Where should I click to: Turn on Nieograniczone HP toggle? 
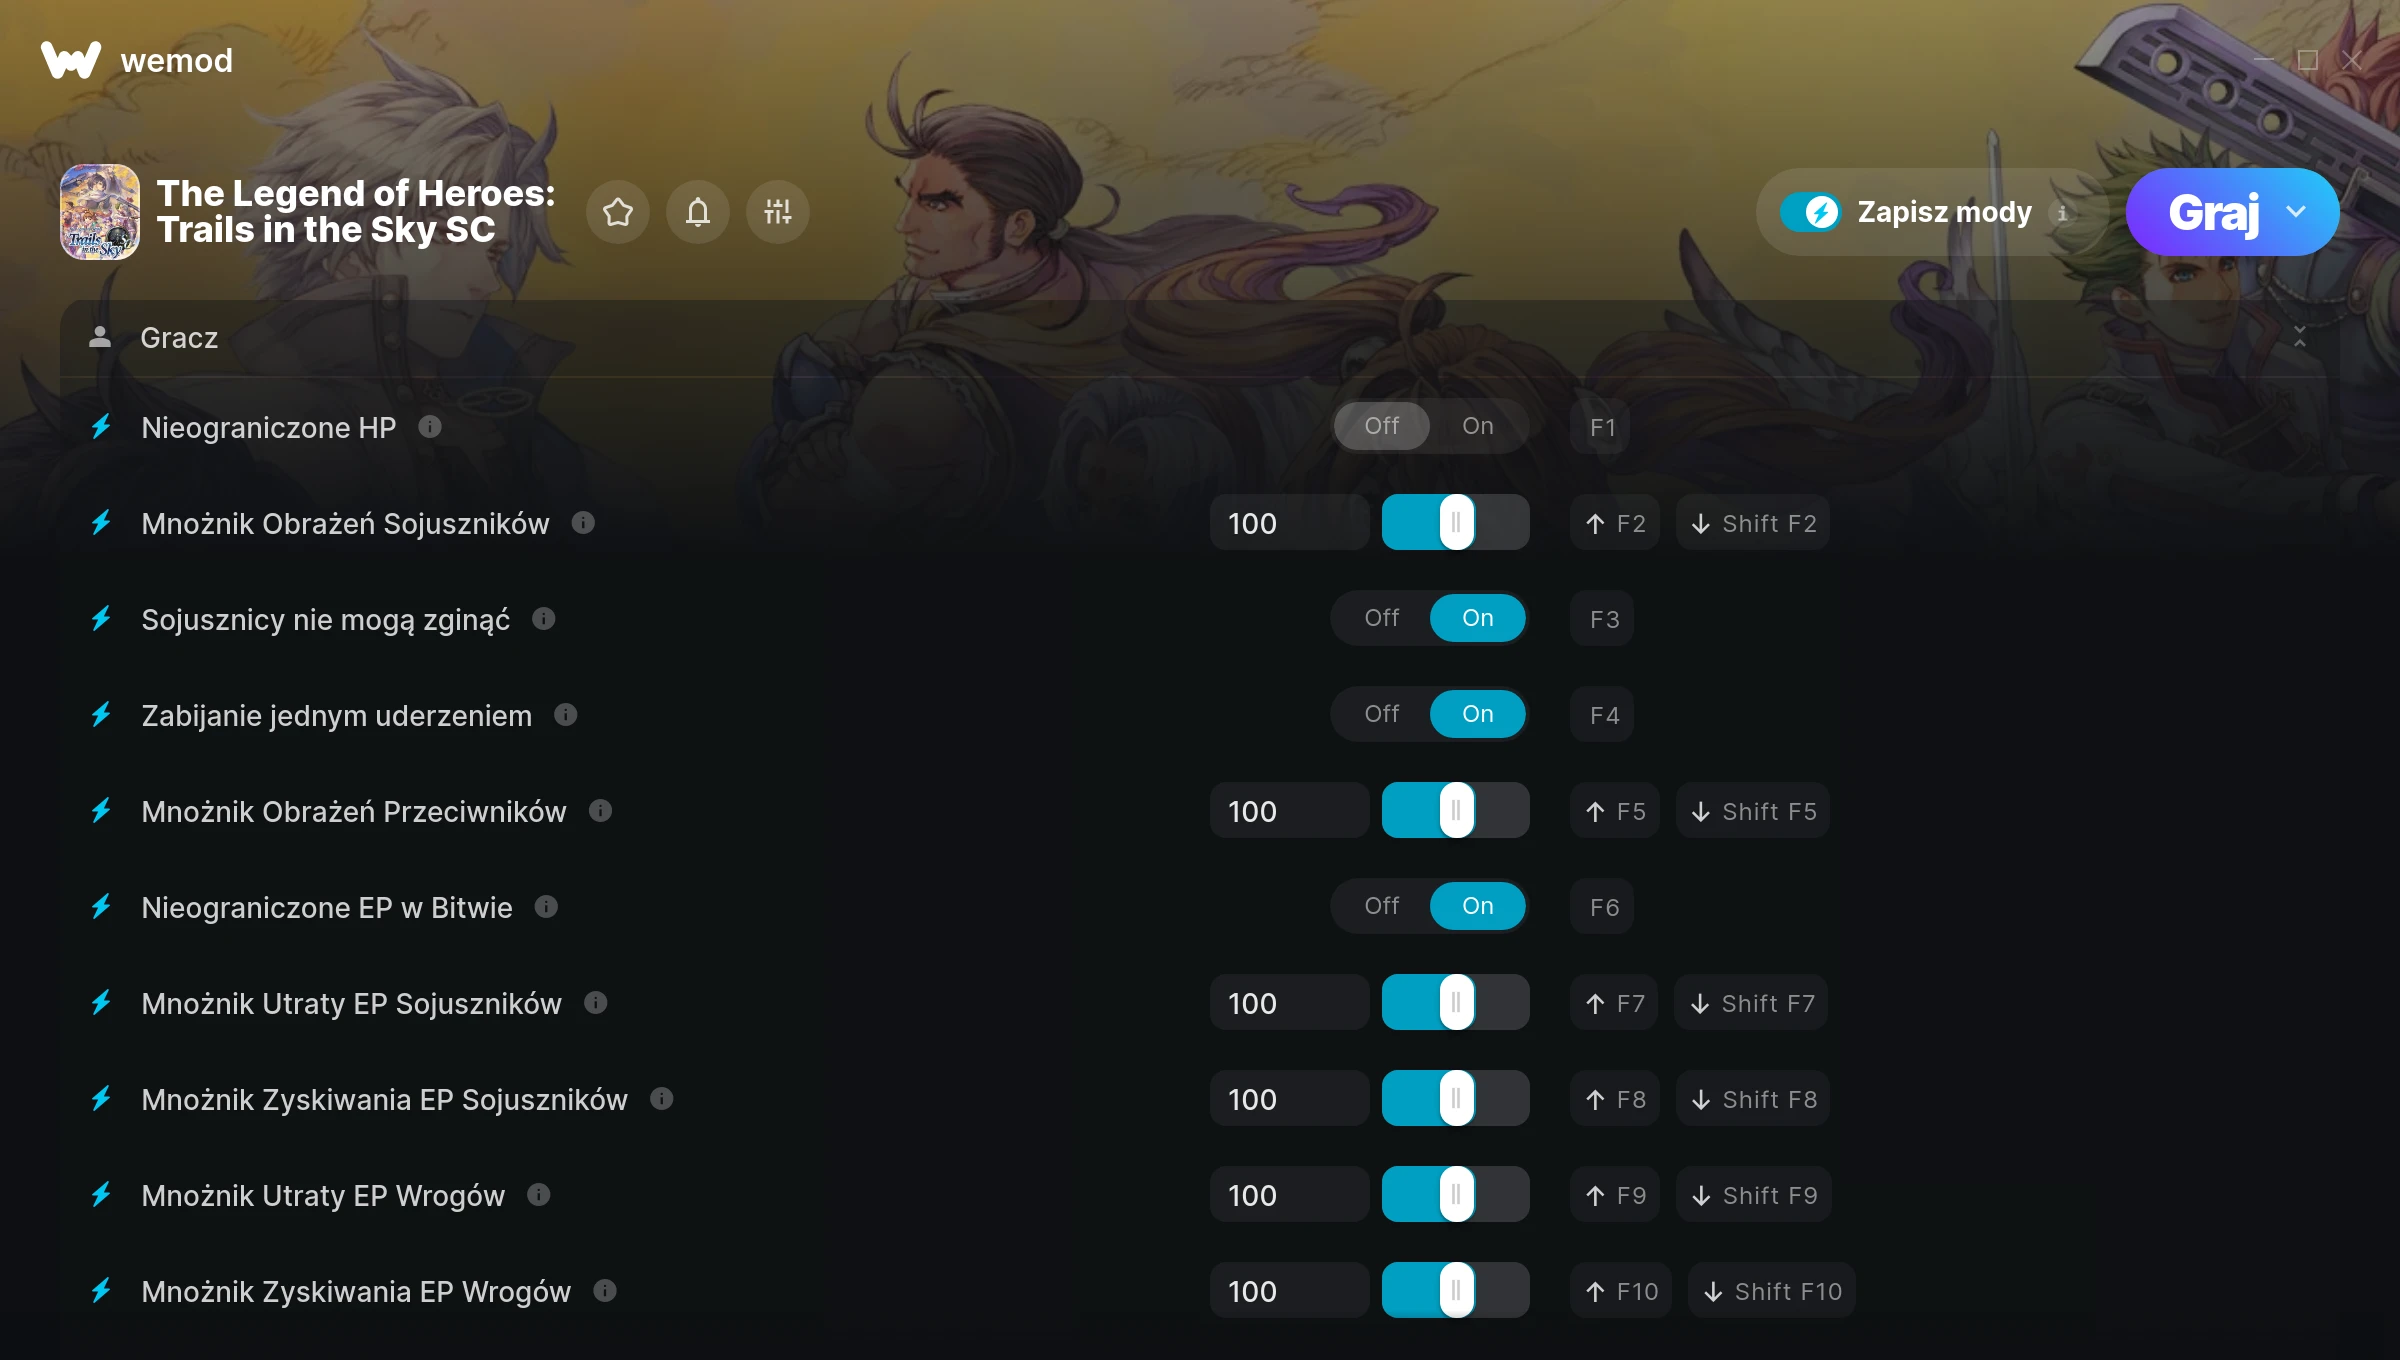click(x=1478, y=426)
